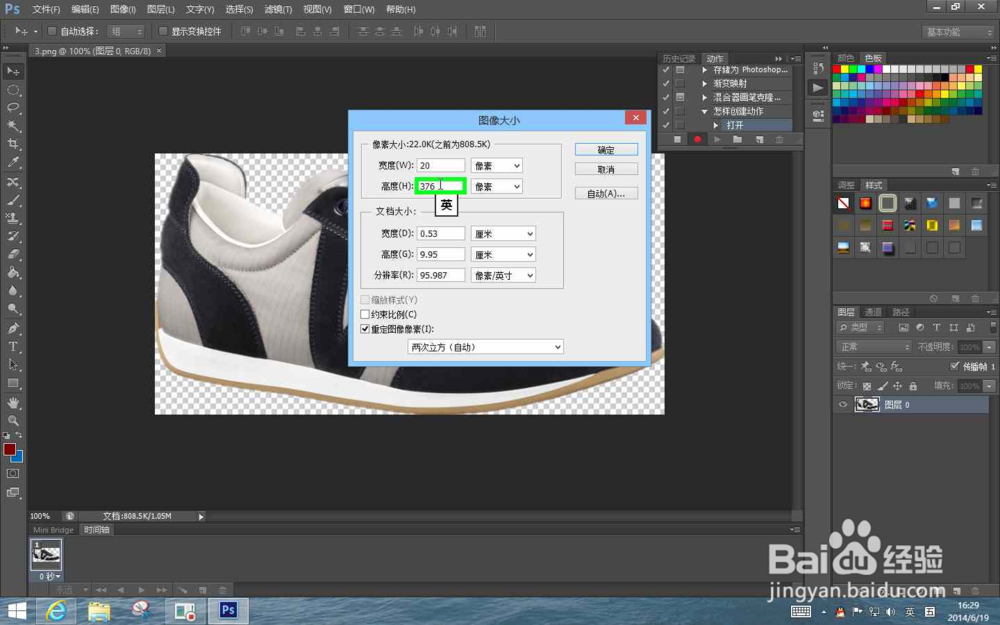Viewport: 1000px width, 625px height.
Task: Click 自动(A)... button
Action: pos(606,193)
